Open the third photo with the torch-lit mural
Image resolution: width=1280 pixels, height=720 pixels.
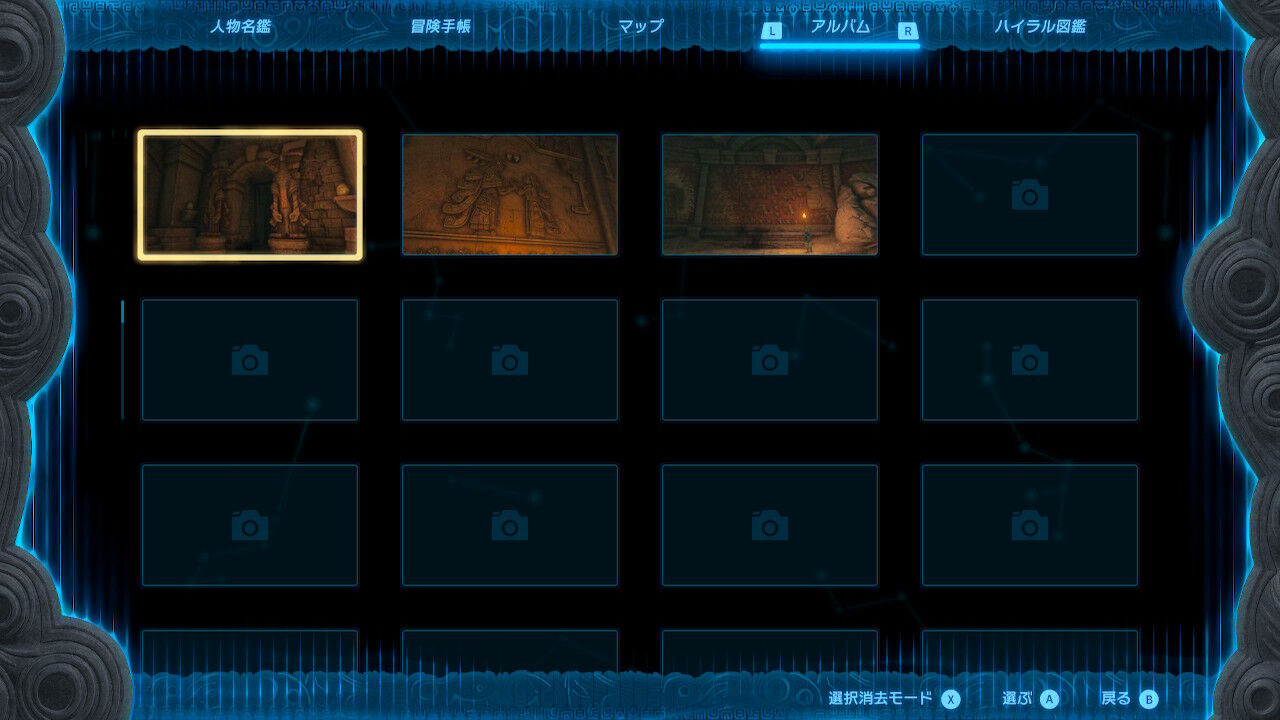click(x=770, y=195)
